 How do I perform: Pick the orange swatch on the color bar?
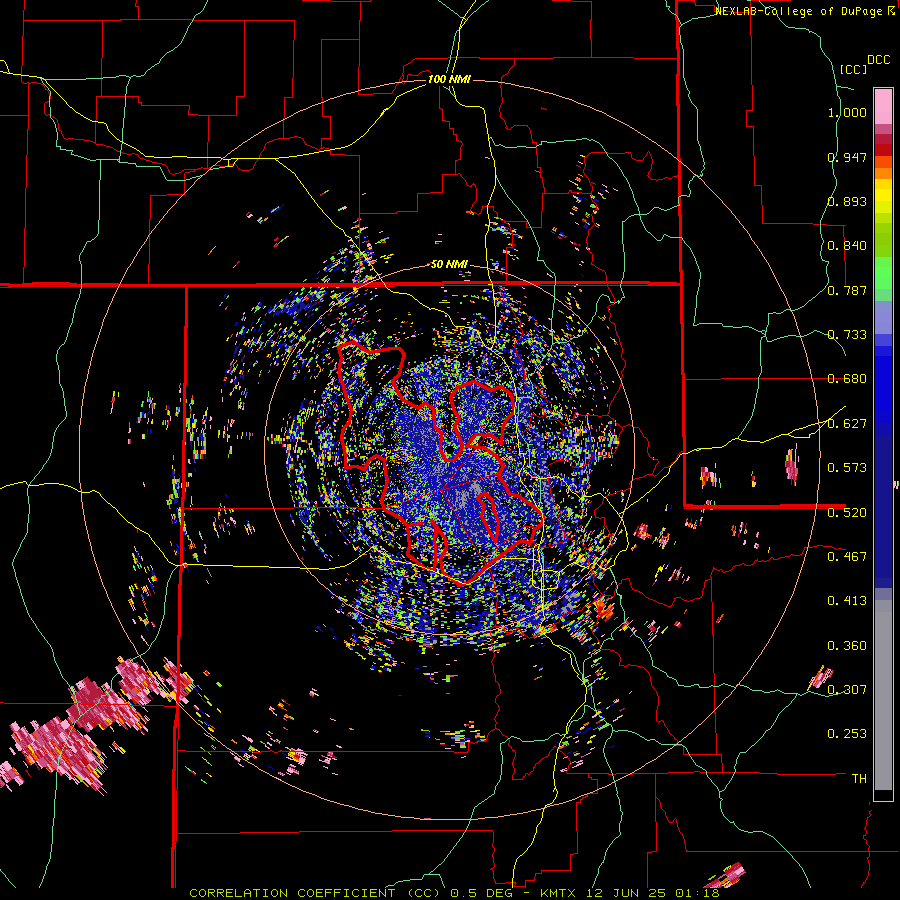click(883, 173)
